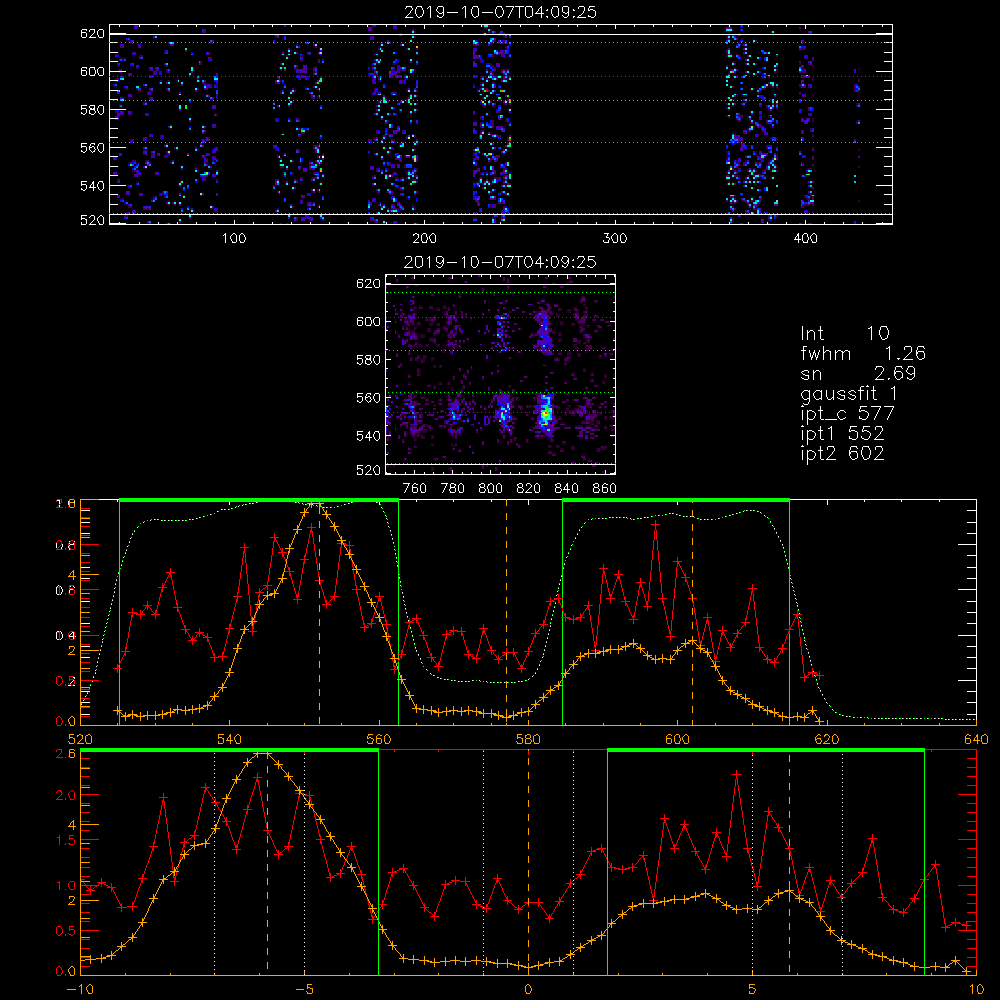The image size is (1000, 1000).
Task: Click x-axis label 820 on zoomed image
Action: coord(529,489)
